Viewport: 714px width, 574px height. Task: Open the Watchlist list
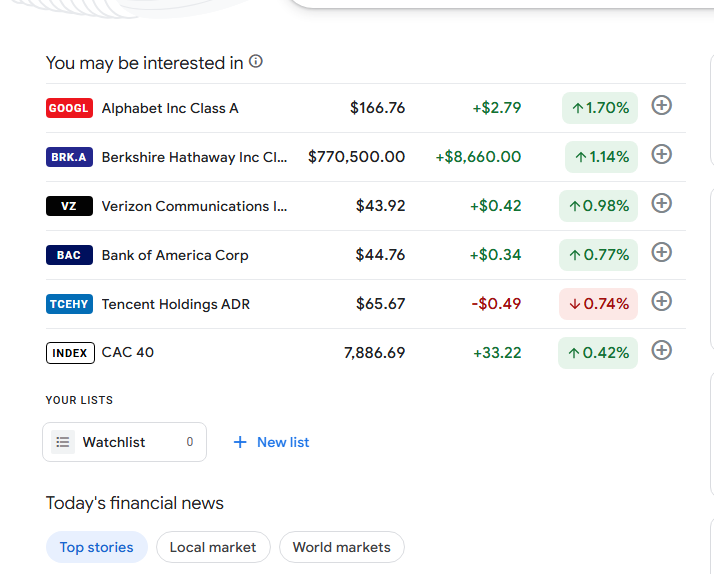pos(124,442)
